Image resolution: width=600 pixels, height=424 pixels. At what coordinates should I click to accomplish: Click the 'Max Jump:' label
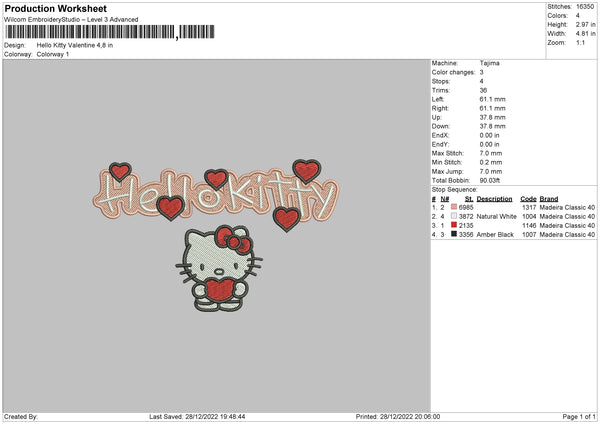click(447, 172)
